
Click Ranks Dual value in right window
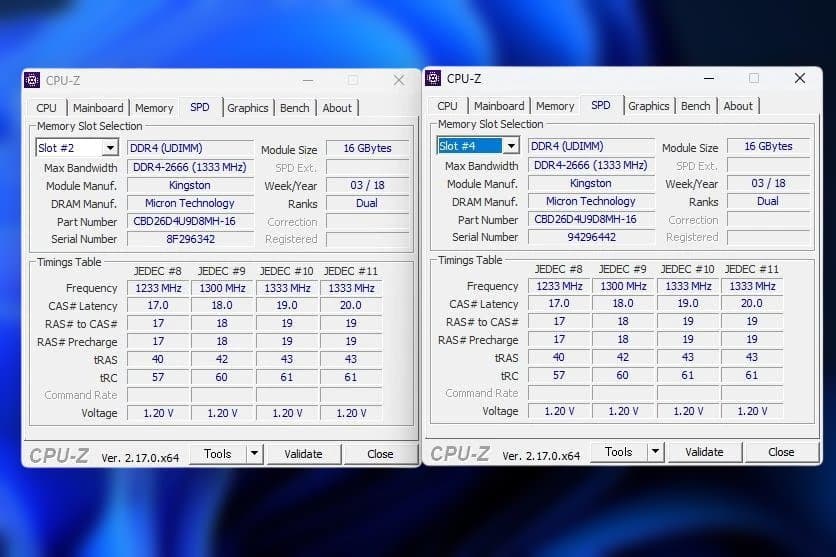coord(768,201)
